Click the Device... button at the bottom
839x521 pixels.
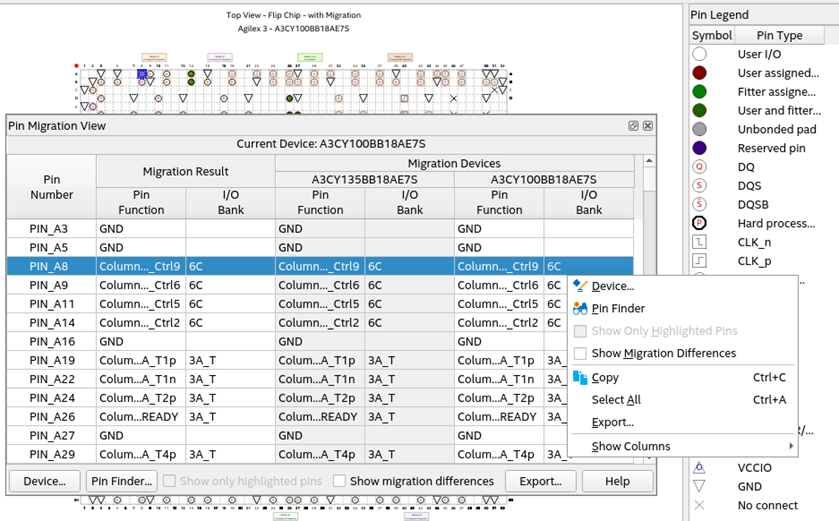click(x=44, y=481)
